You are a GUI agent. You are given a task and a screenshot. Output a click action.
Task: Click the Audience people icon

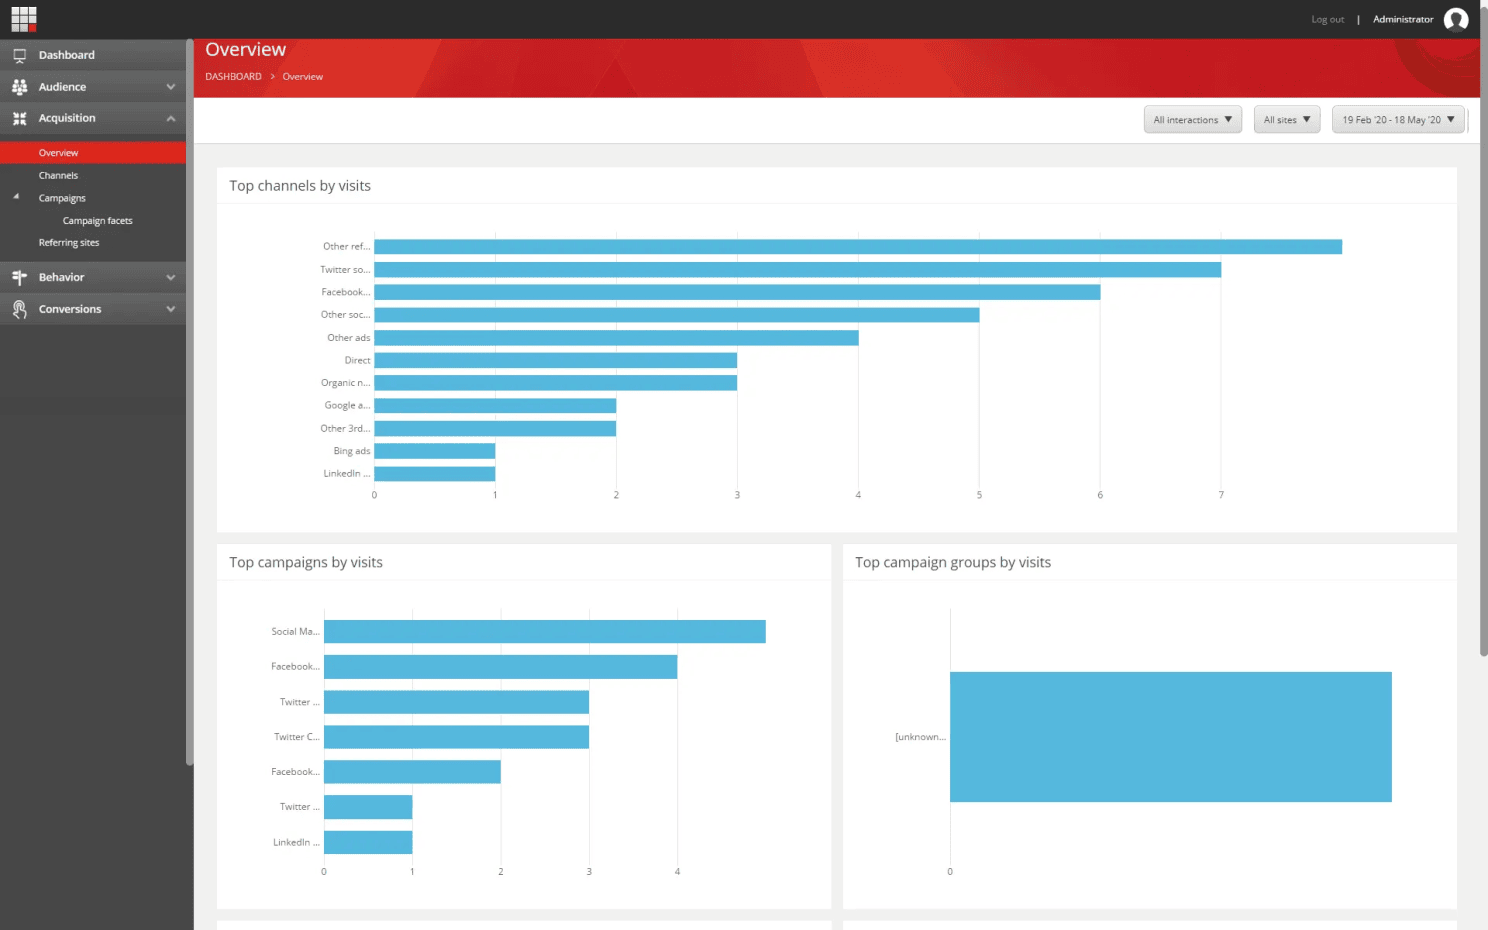(18, 86)
